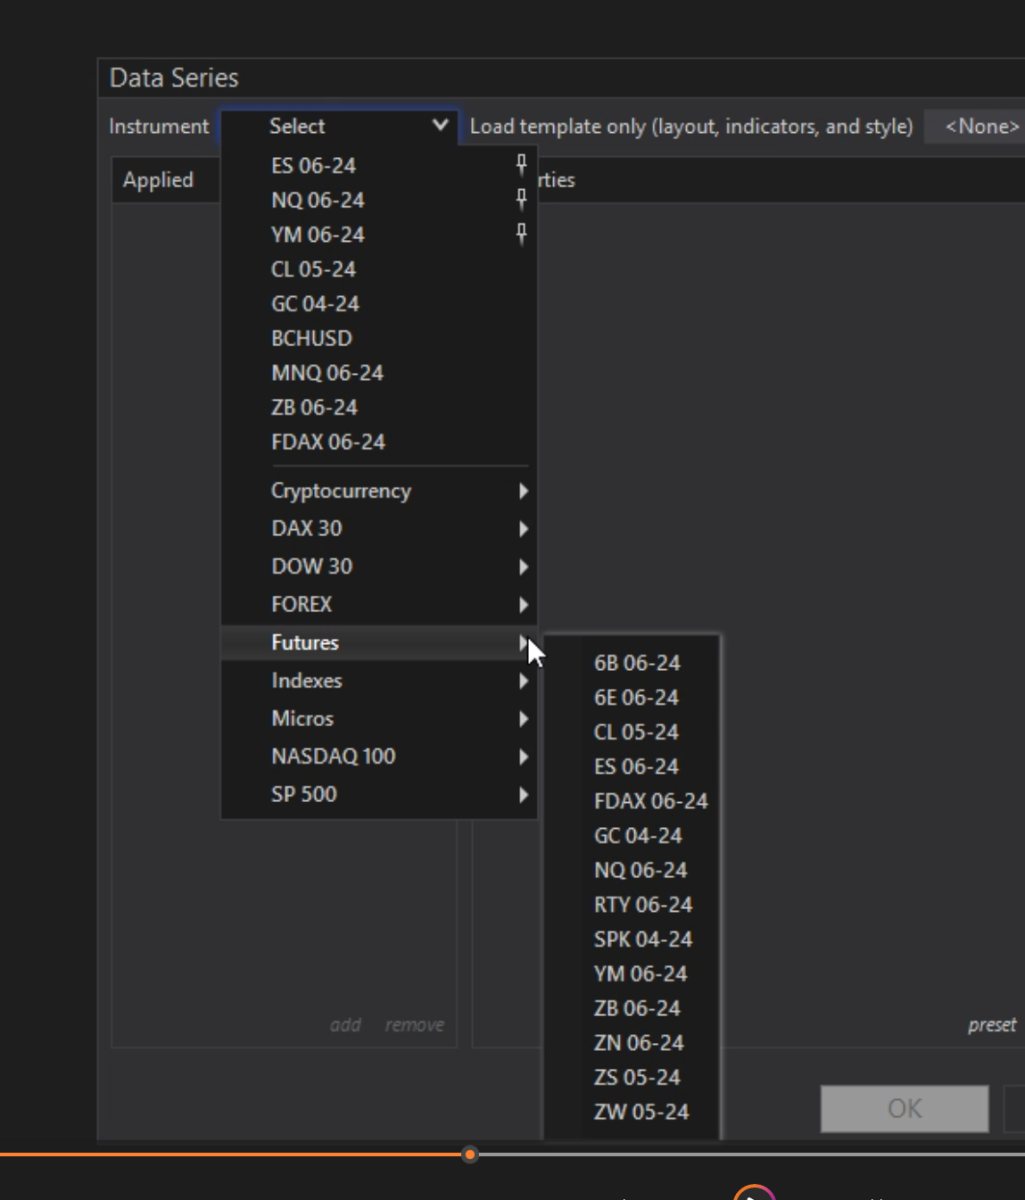
Task: Choose YM 06-24 in Futures submenu
Action: tap(632, 974)
